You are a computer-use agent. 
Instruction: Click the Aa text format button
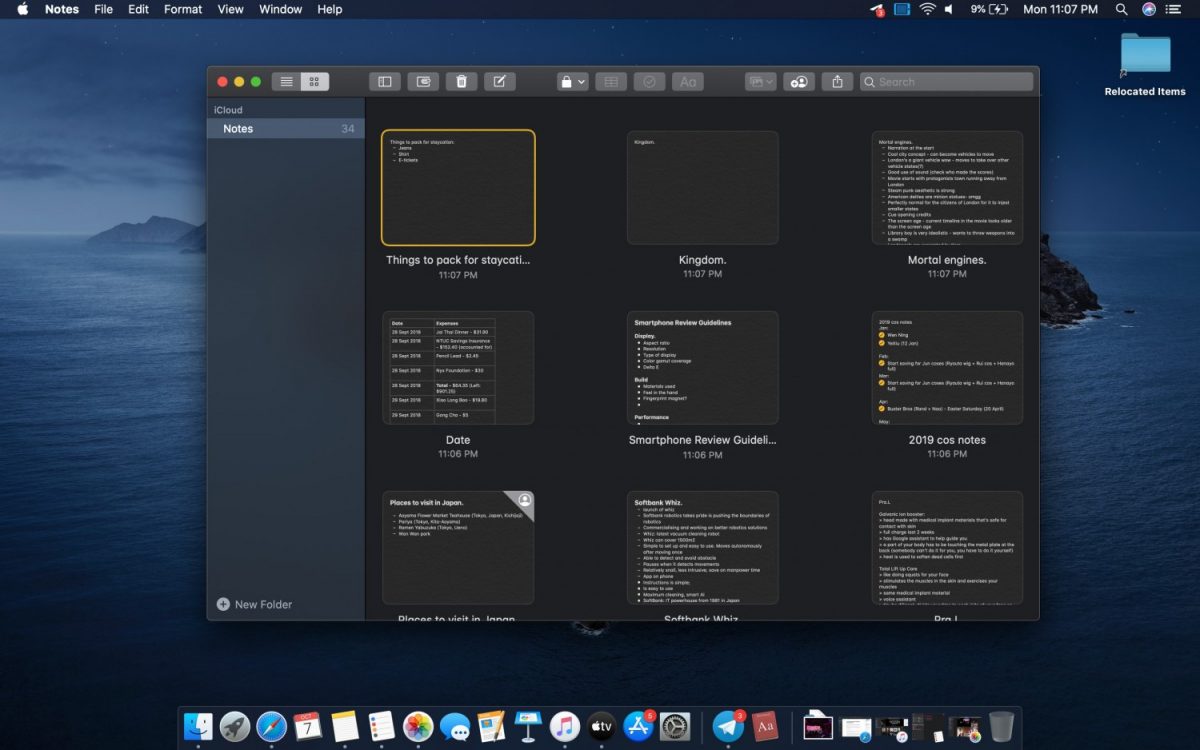pos(688,82)
